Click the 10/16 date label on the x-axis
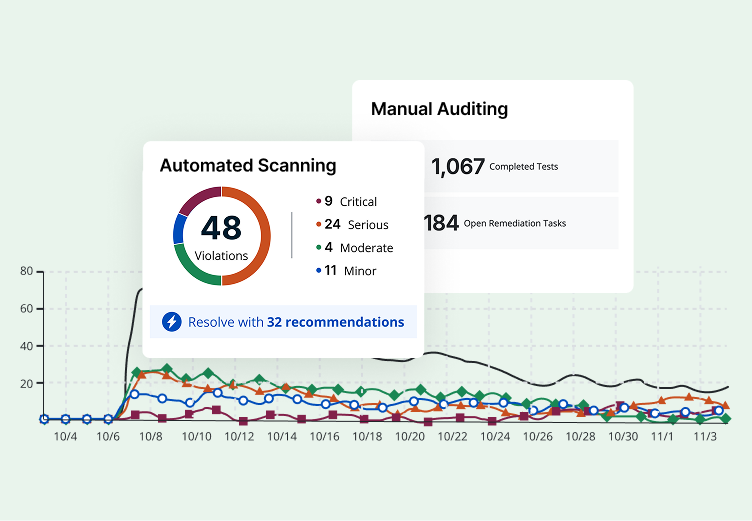752x521 pixels. pos(324,437)
